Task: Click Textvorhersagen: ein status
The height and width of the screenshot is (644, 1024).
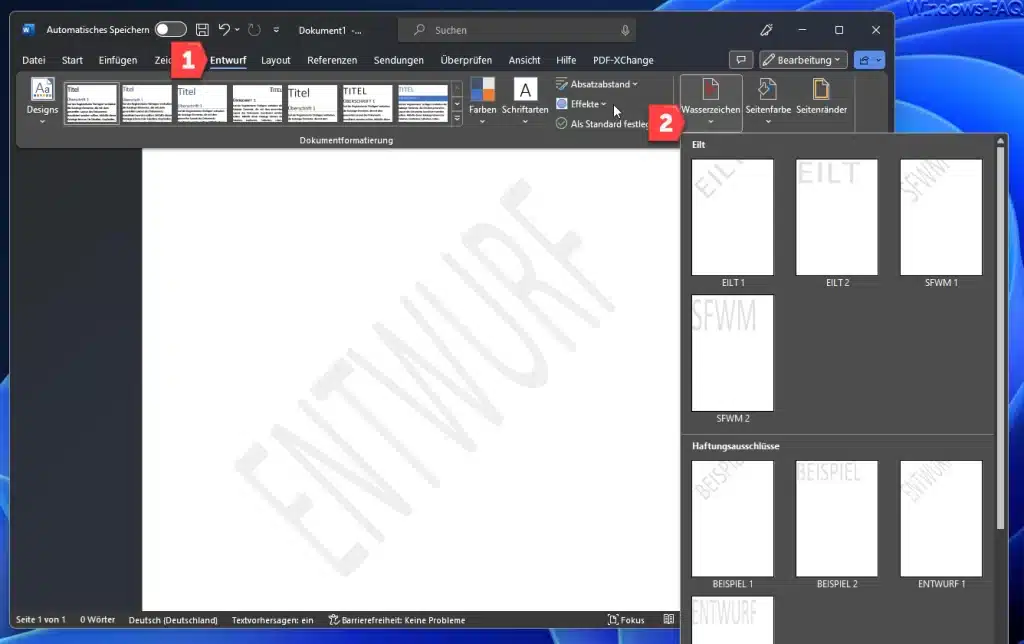Action: pyautogui.click(x=272, y=620)
